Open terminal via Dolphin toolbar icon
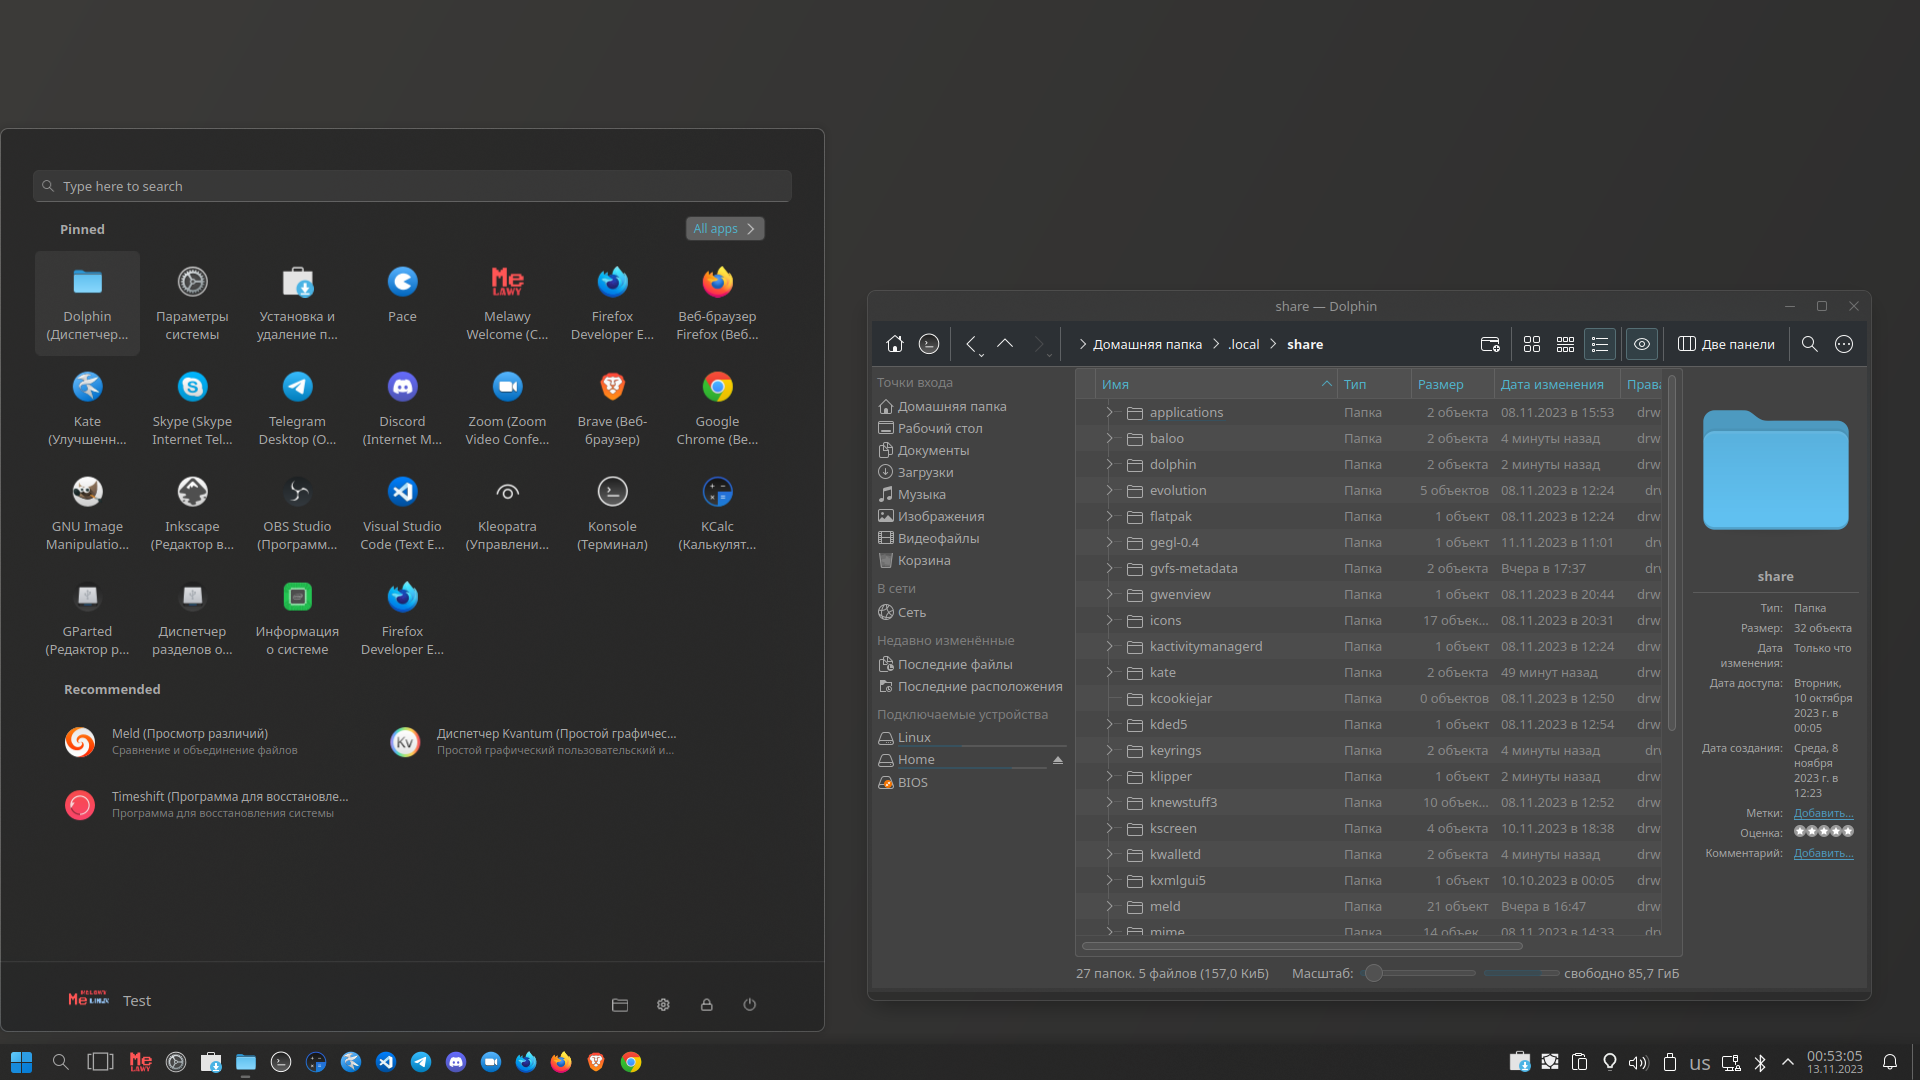 pyautogui.click(x=929, y=344)
